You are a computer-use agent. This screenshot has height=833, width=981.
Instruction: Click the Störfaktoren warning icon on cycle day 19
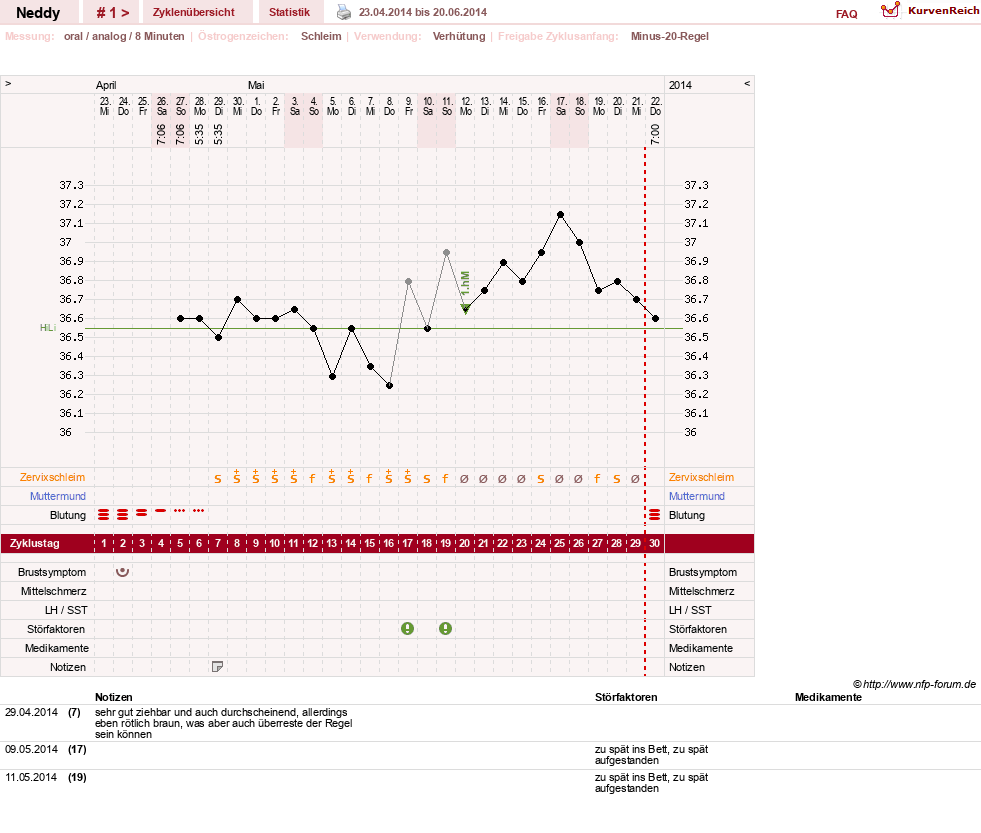tap(445, 628)
